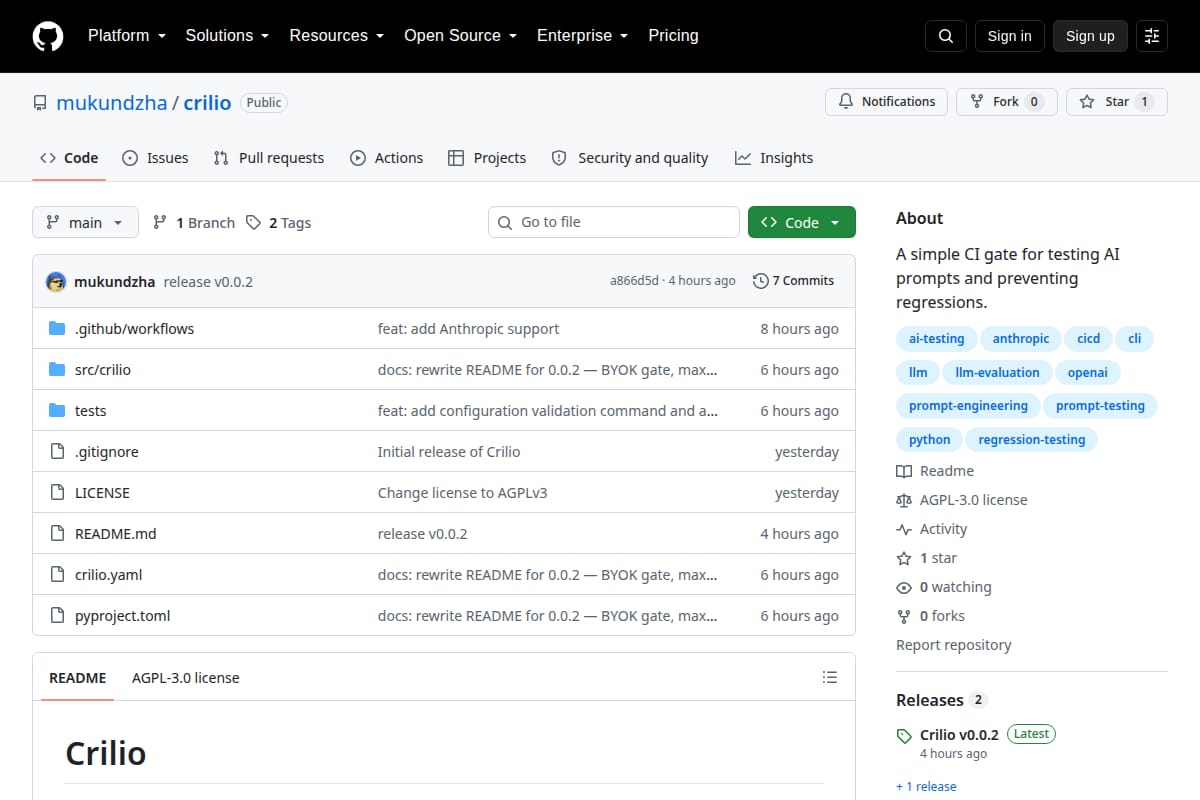Image resolution: width=1200 pixels, height=800 pixels.
Task: Open 'Change license to AGPLv3' commit message
Action: pyautogui.click(x=462, y=493)
